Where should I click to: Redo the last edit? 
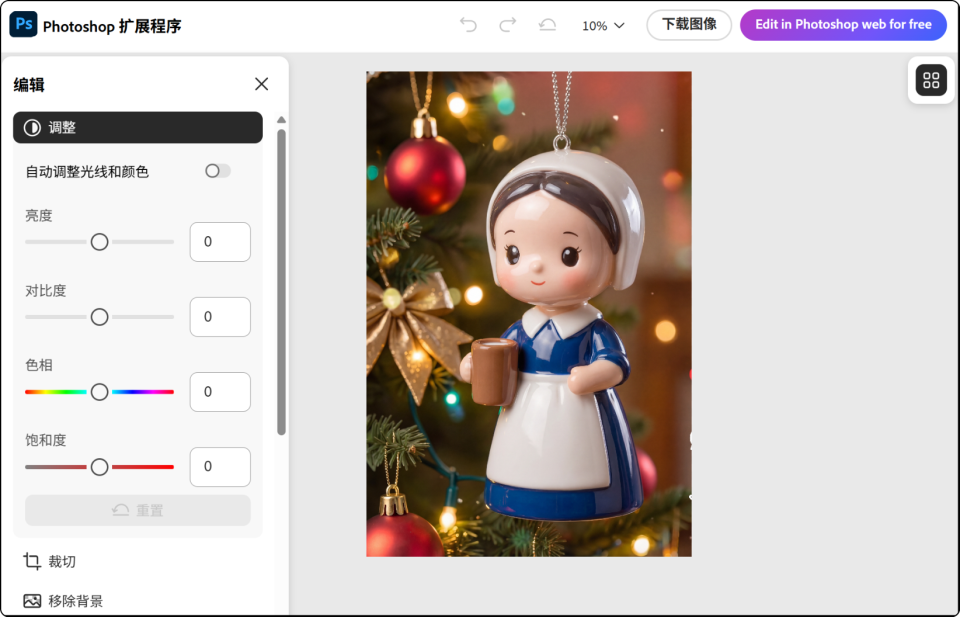pyautogui.click(x=508, y=25)
